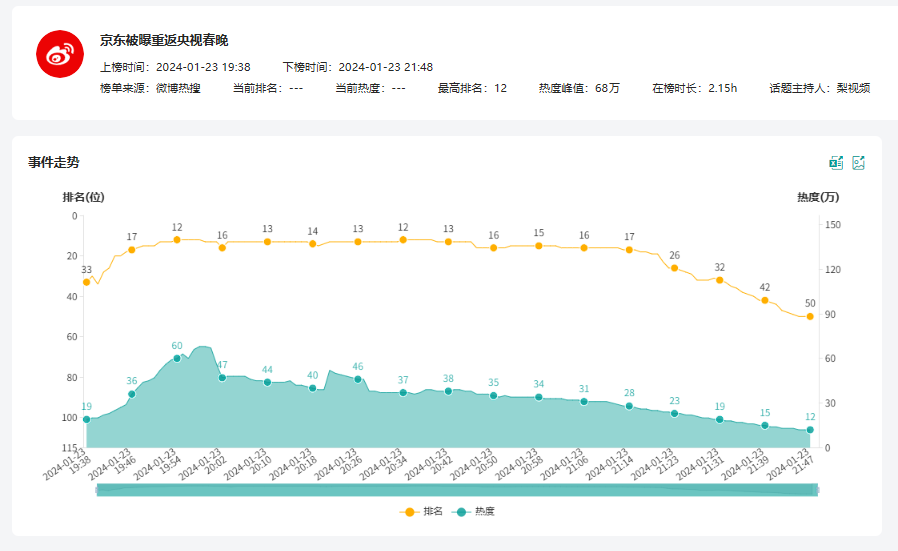Click the 上榜时间 2024-01-23 19:38 text
Viewport: 898px width, 551px height.
[175, 67]
